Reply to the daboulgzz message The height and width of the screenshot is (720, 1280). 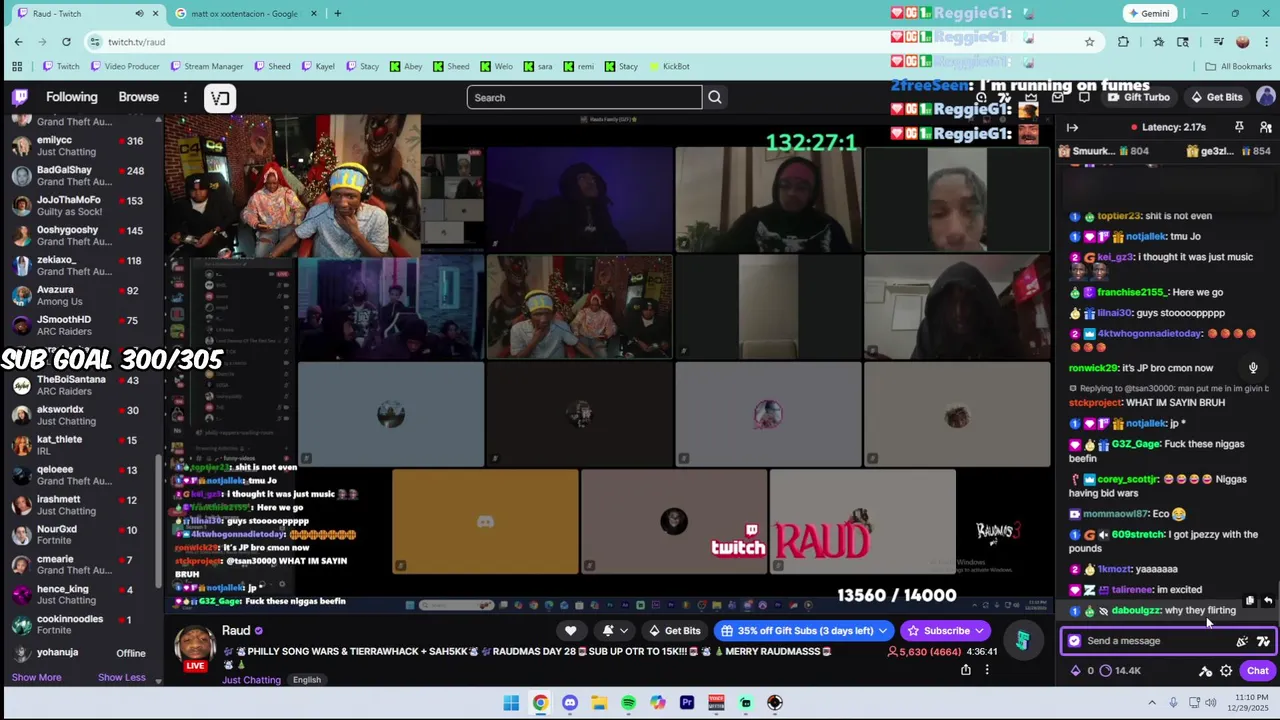tap(1267, 601)
